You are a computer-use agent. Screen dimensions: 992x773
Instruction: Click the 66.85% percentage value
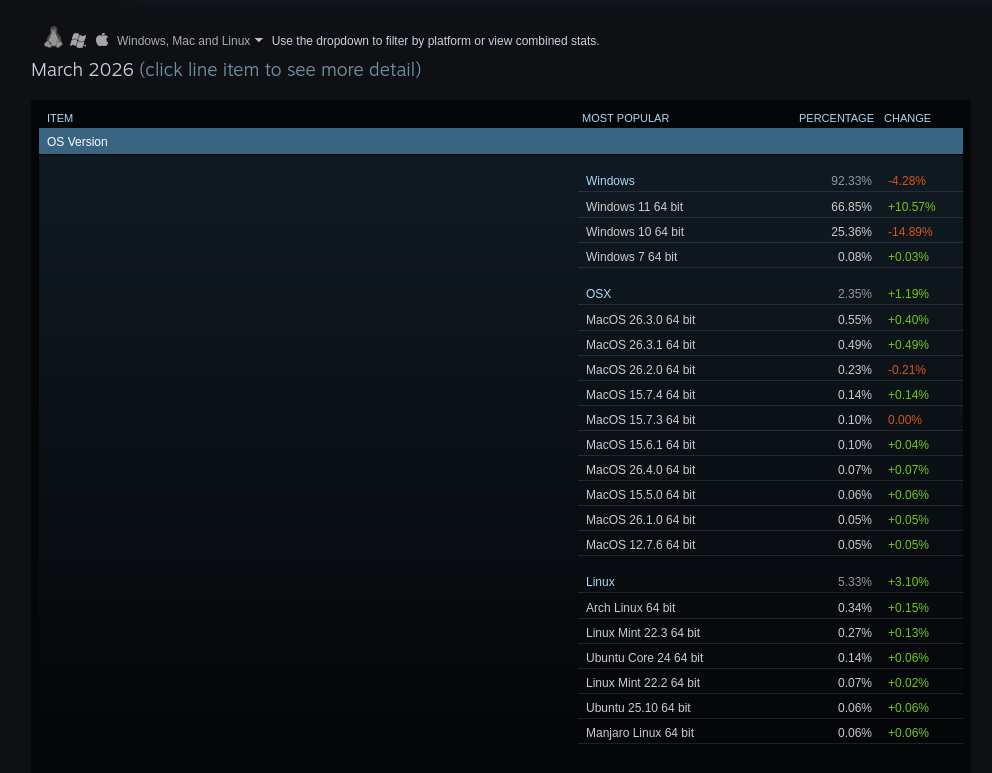(x=851, y=207)
